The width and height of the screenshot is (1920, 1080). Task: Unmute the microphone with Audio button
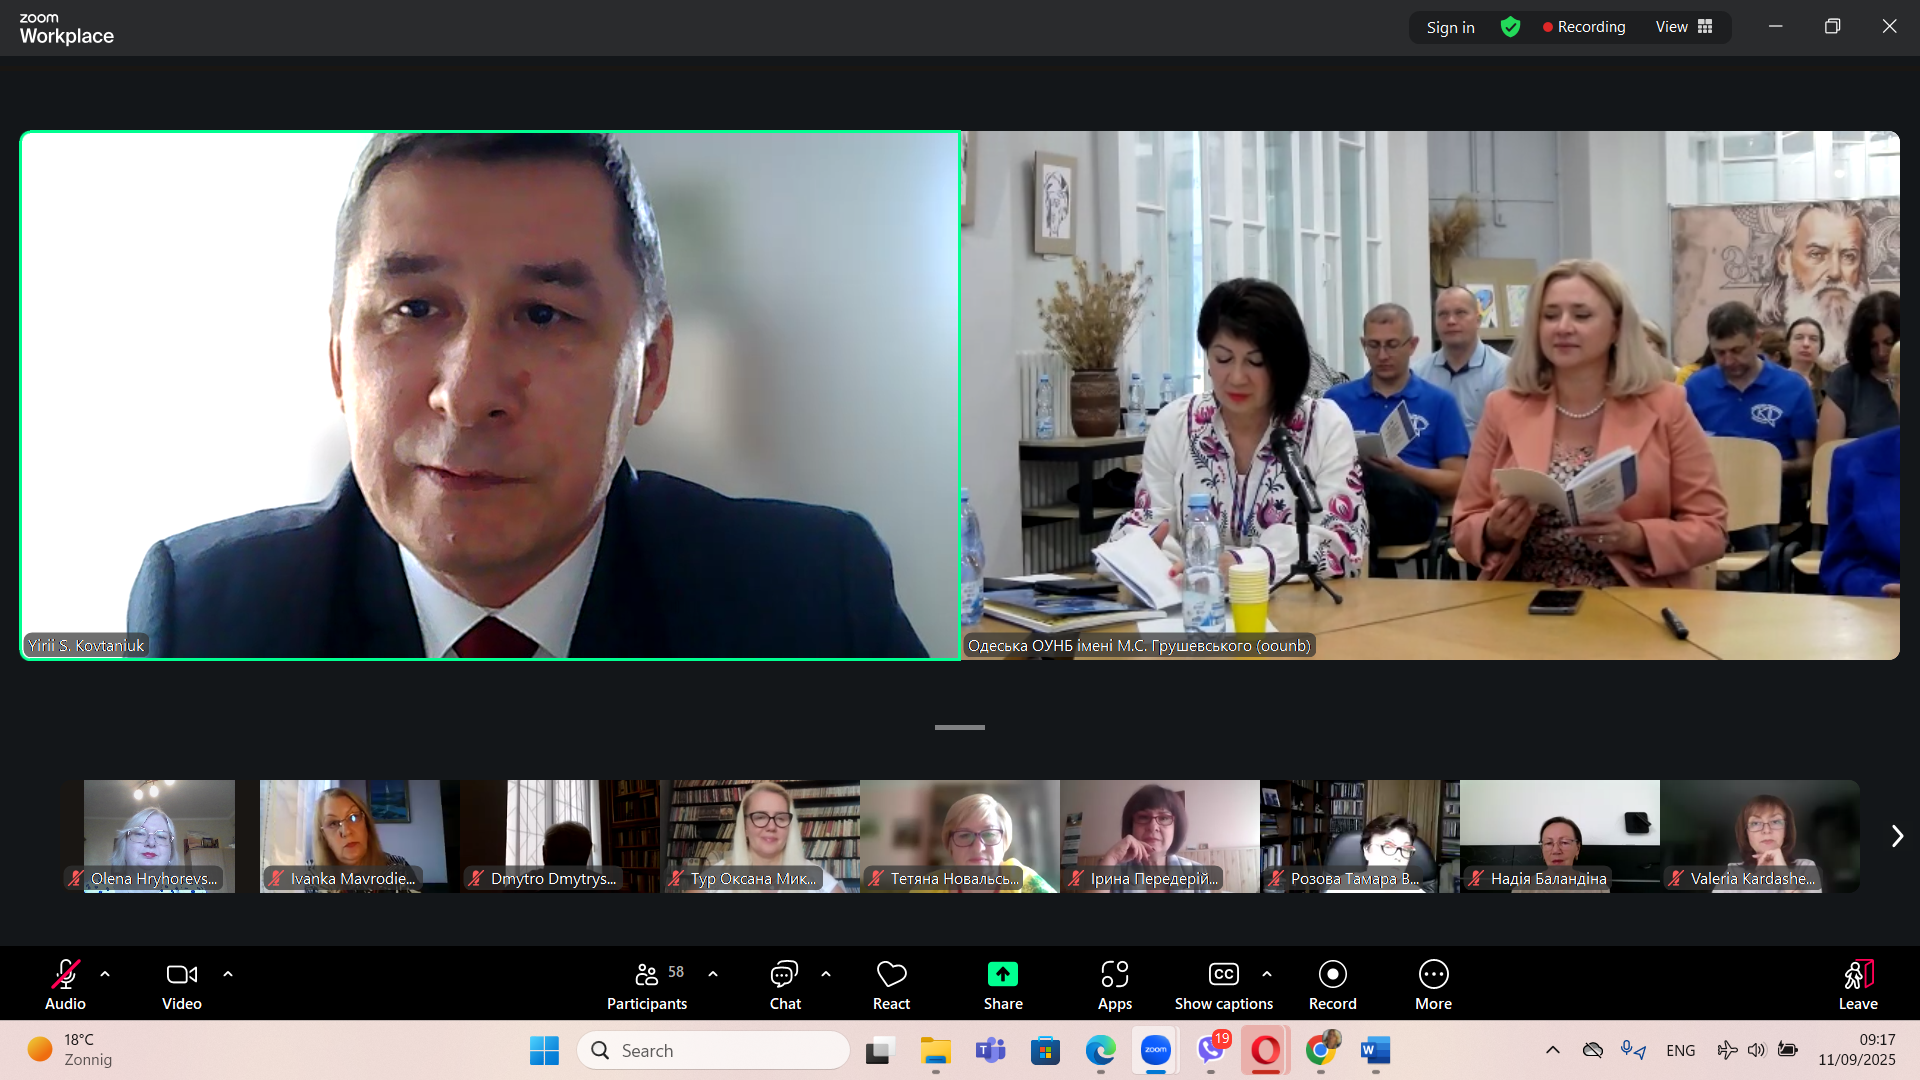pyautogui.click(x=65, y=985)
